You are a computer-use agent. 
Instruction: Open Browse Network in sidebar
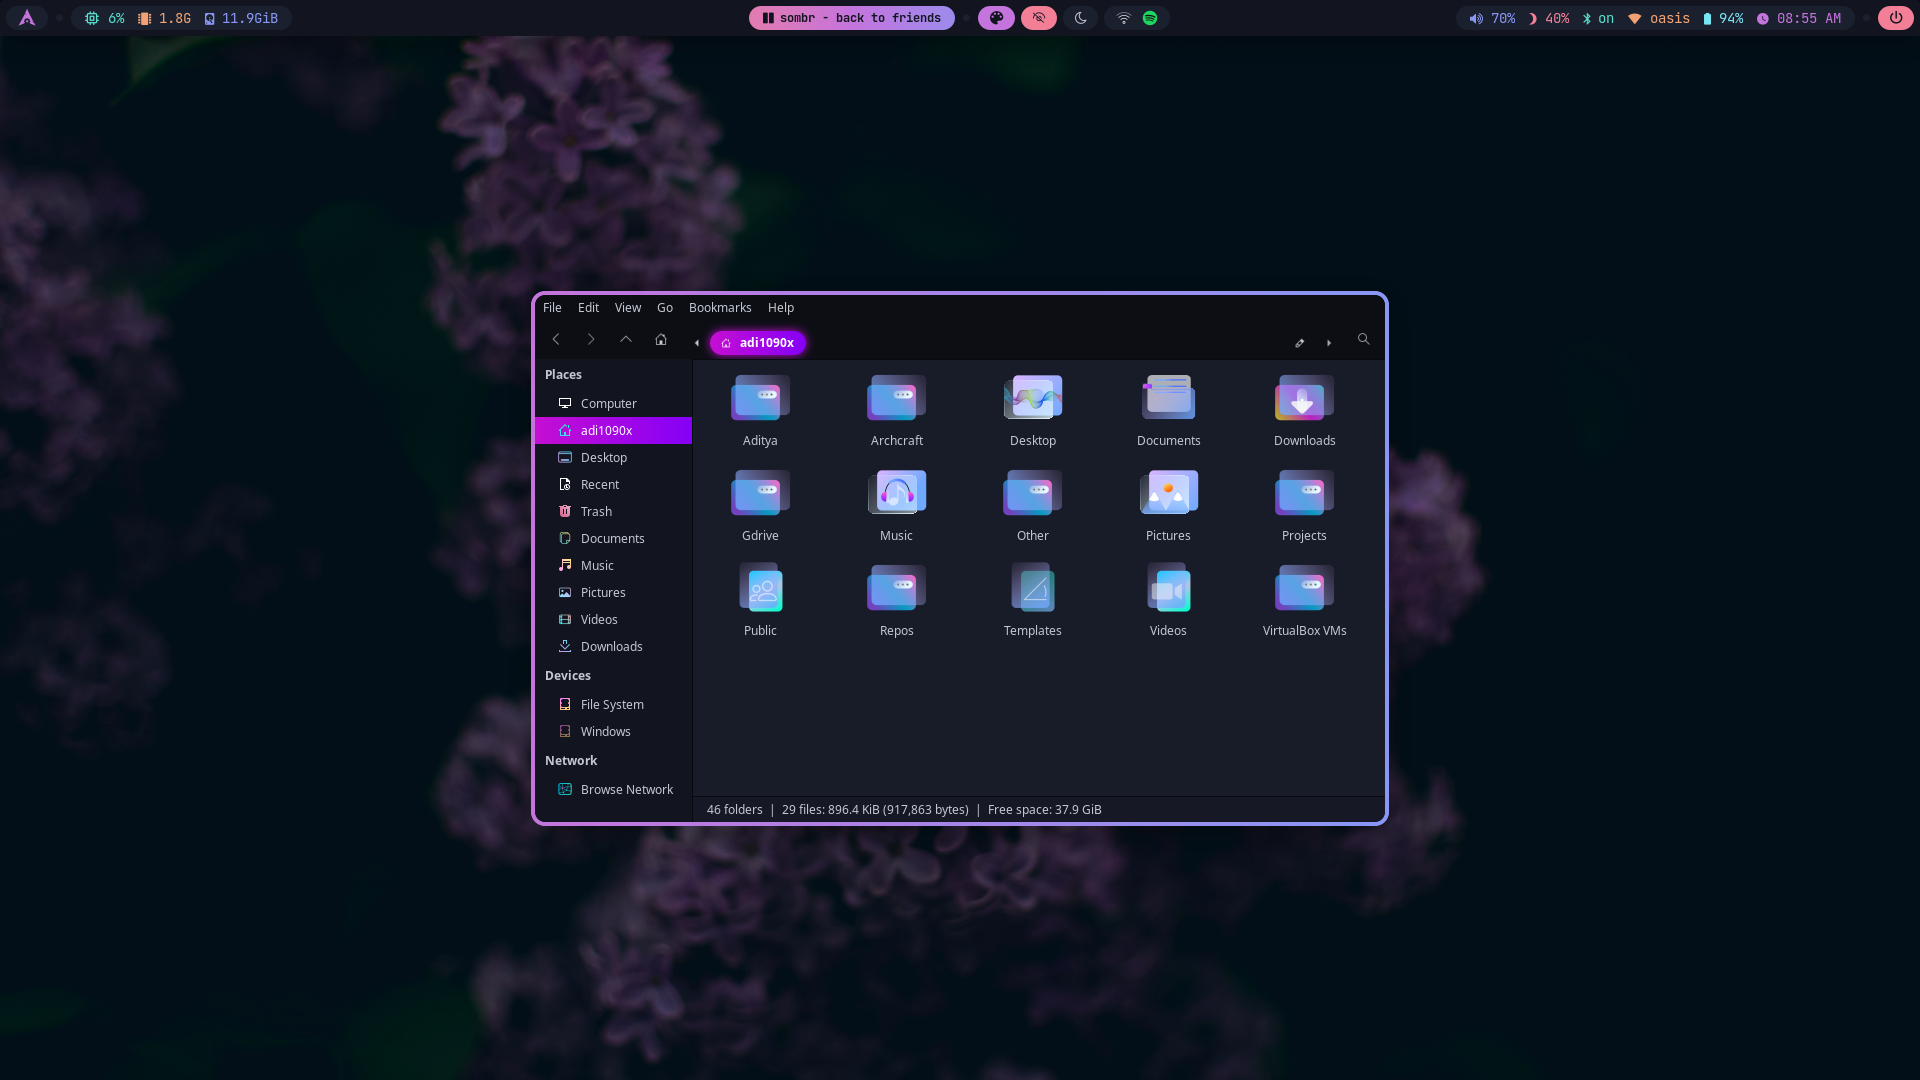pyautogui.click(x=626, y=789)
